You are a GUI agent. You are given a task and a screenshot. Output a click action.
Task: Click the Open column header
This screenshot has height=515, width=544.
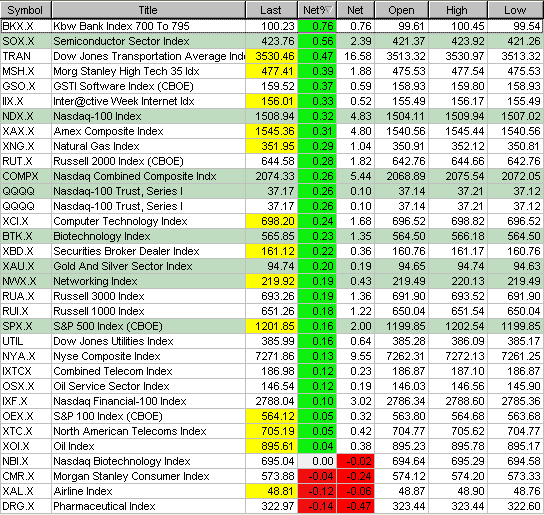401,10
